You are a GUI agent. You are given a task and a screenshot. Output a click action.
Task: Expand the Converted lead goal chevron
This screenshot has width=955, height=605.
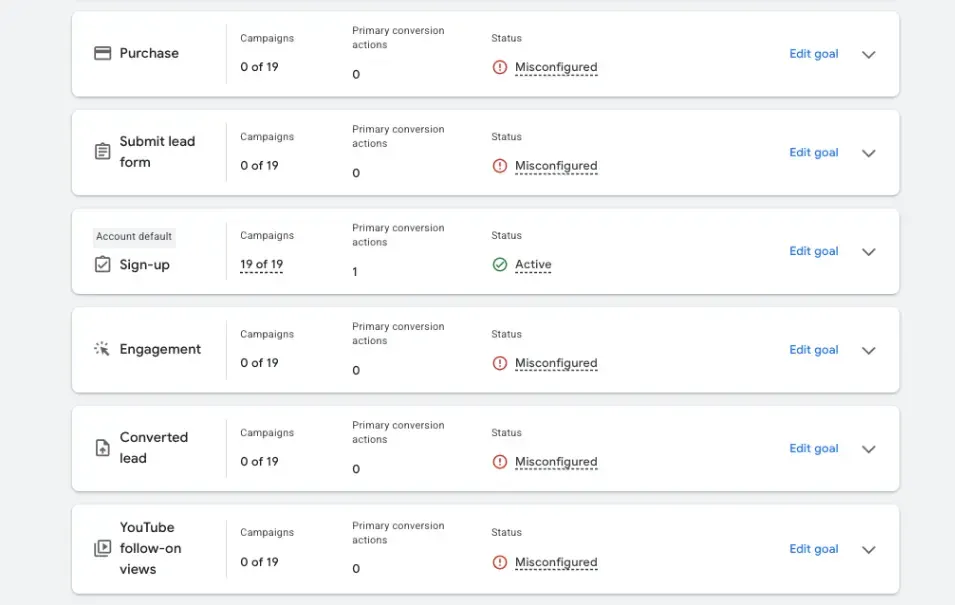click(x=869, y=450)
